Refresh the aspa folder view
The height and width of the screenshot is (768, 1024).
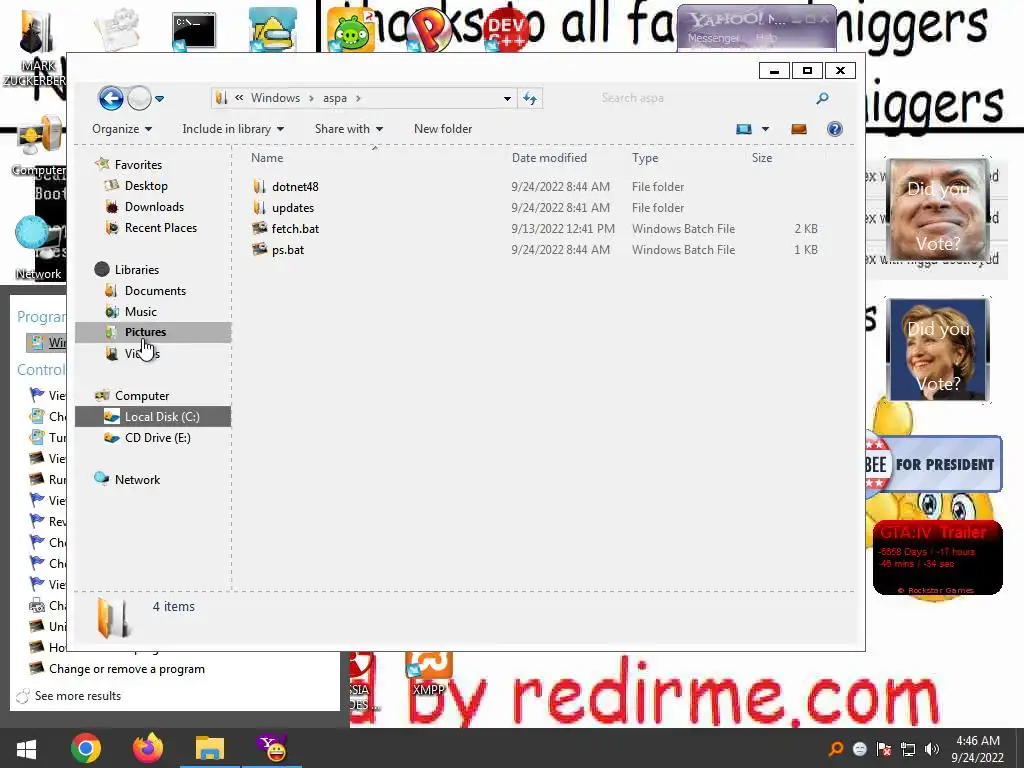530,99
